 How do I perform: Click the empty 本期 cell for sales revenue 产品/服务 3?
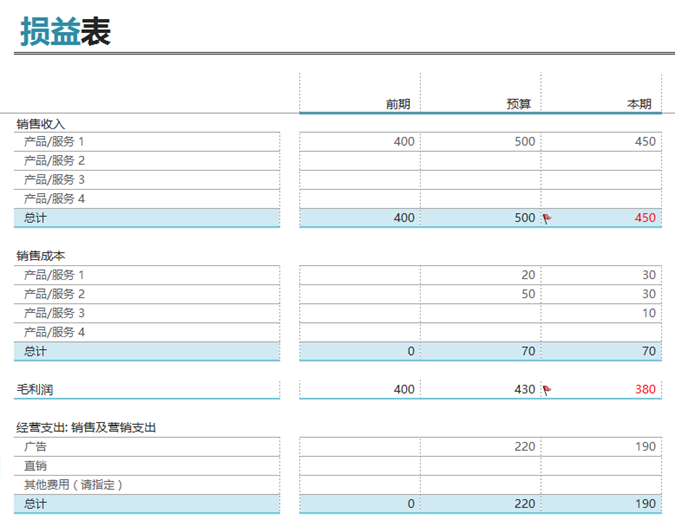coord(601,180)
